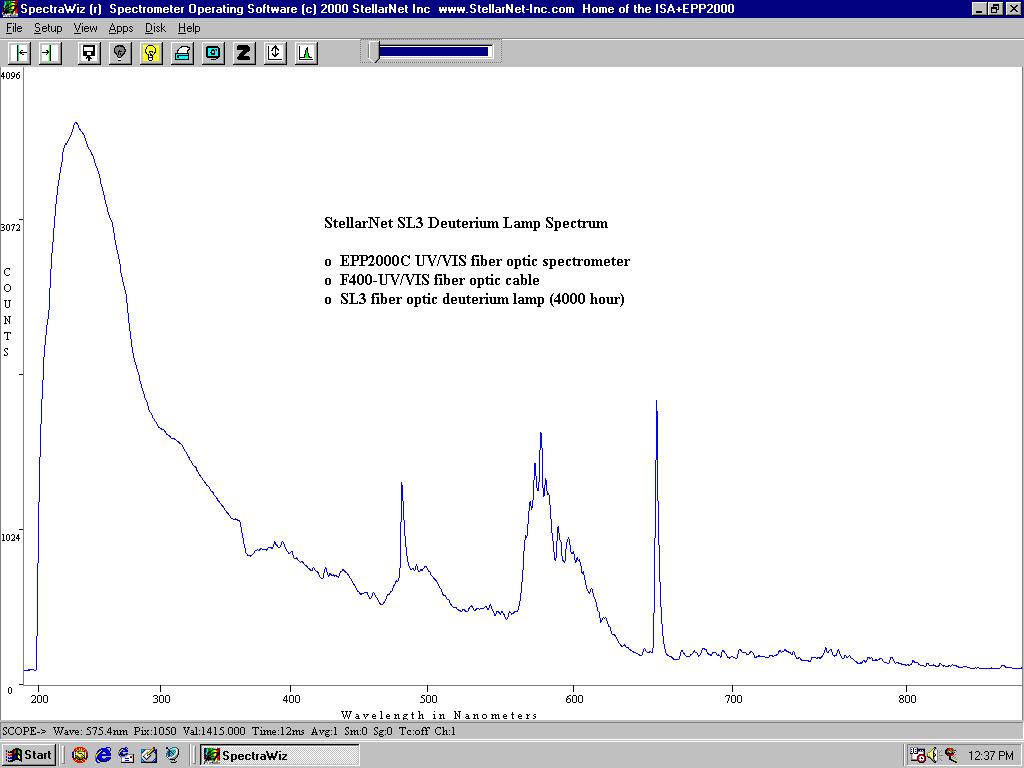This screenshot has height=768, width=1024.
Task: Click the SpectraWiz title bar app icon
Action: pos(10,9)
